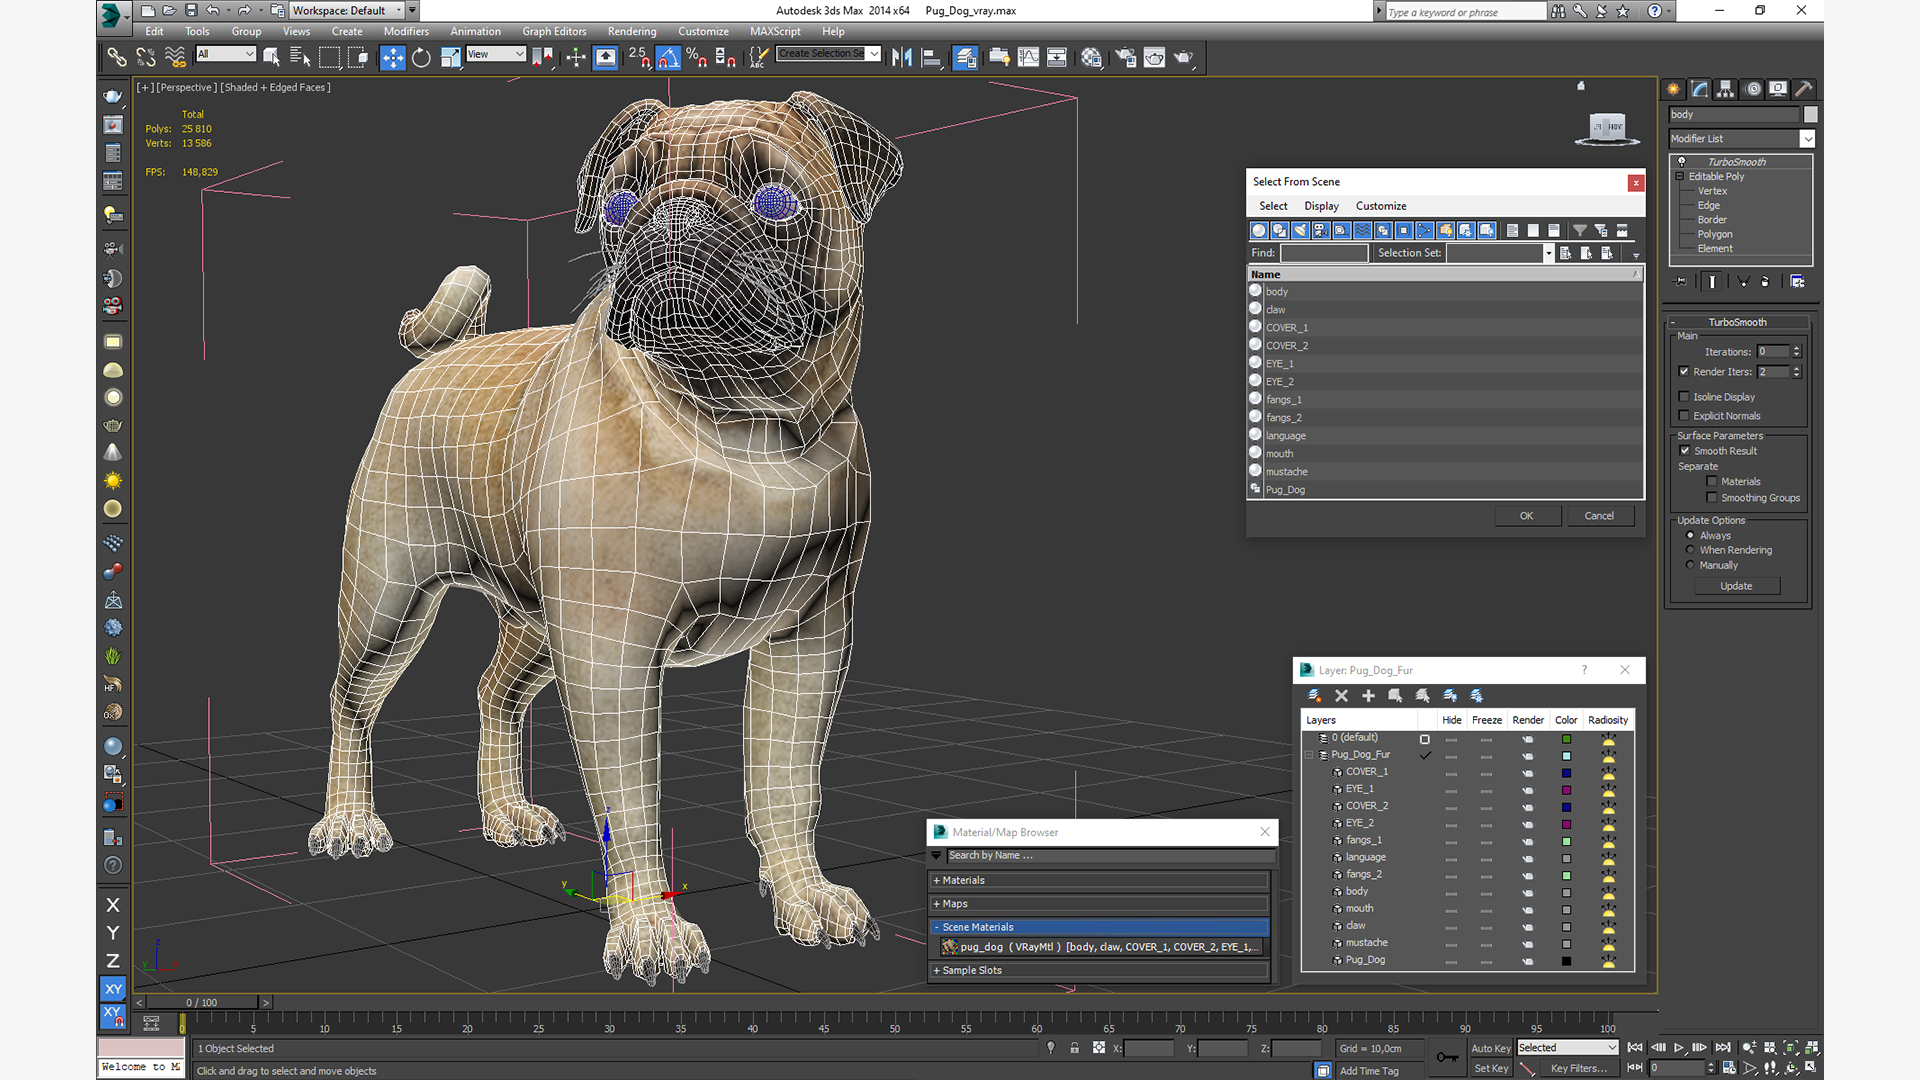Click Cancel in Select From Scene dialog

pos(1599,516)
